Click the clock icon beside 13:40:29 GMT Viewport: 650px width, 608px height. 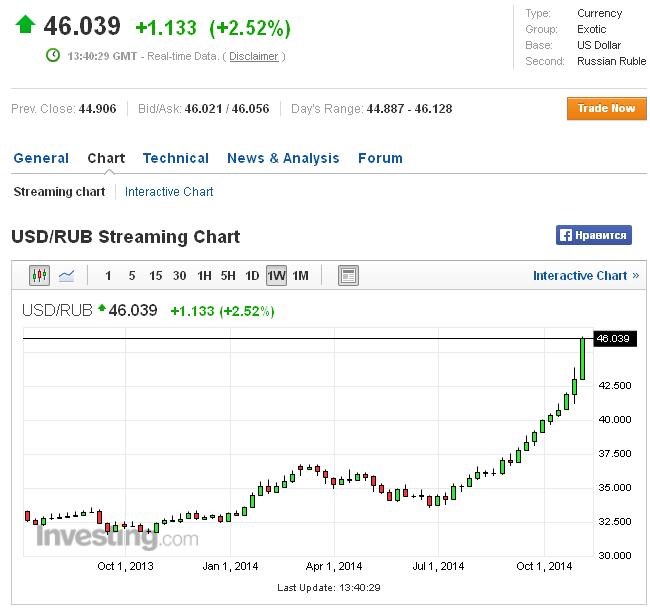(53, 55)
